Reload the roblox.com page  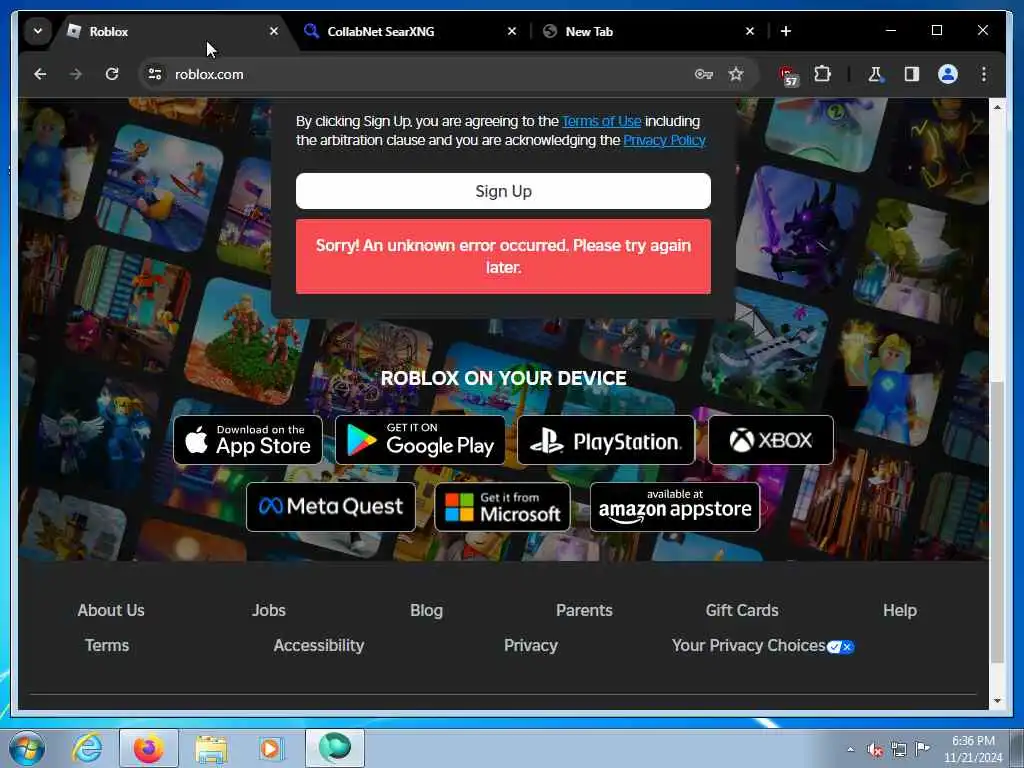click(x=112, y=74)
